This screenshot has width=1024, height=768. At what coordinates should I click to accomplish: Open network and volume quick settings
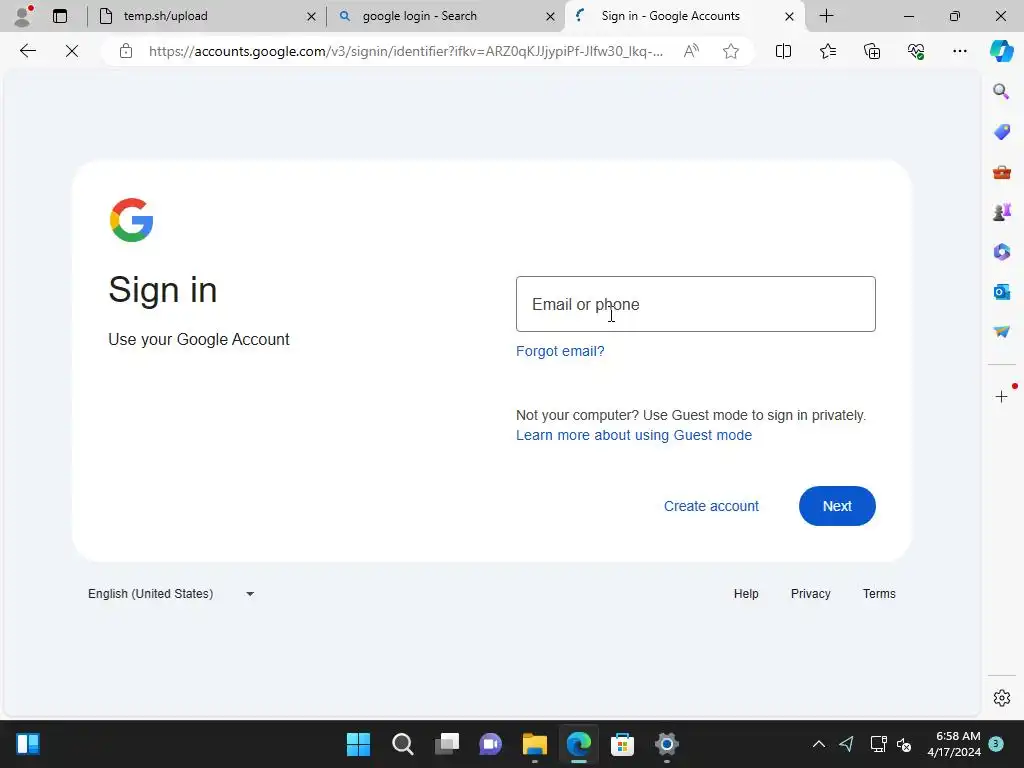(891, 744)
